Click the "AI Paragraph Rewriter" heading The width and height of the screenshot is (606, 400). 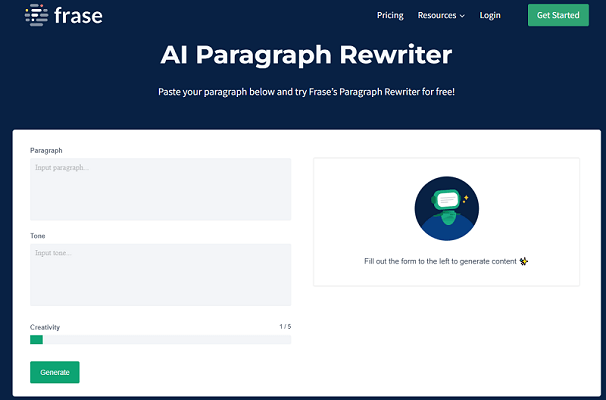tap(306, 54)
